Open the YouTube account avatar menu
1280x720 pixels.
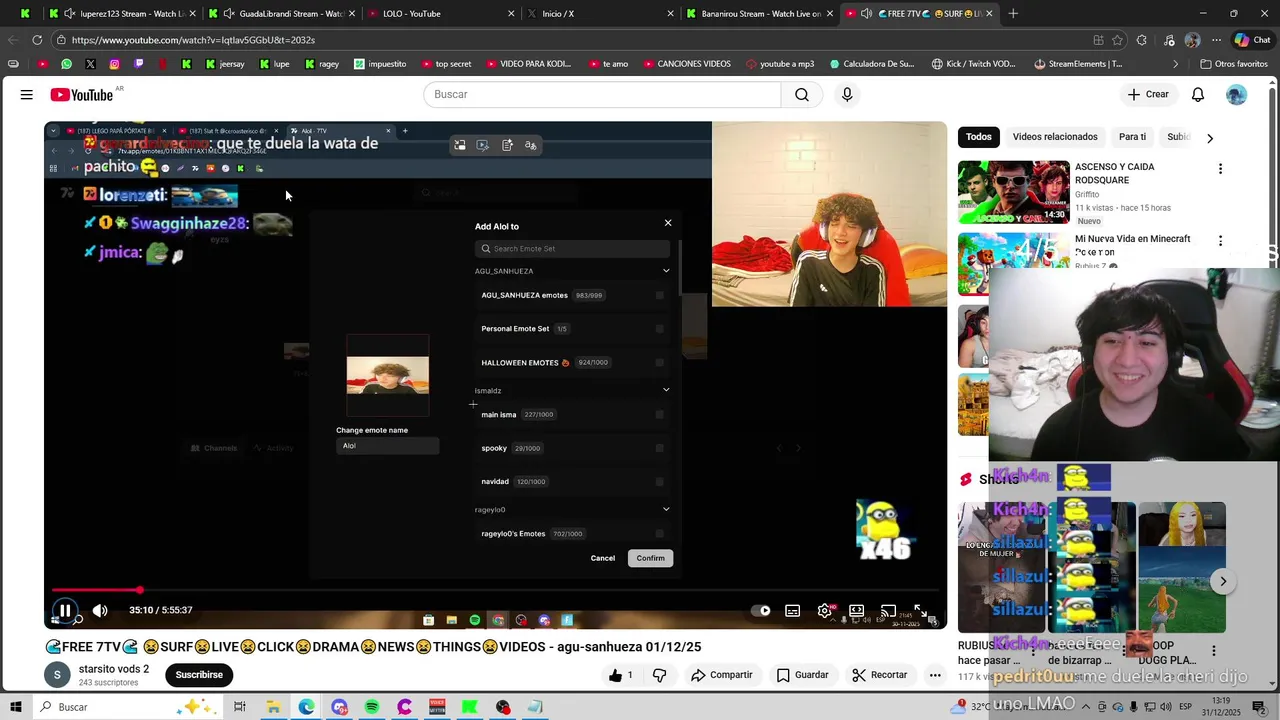pyautogui.click(x=1237, y=95)
